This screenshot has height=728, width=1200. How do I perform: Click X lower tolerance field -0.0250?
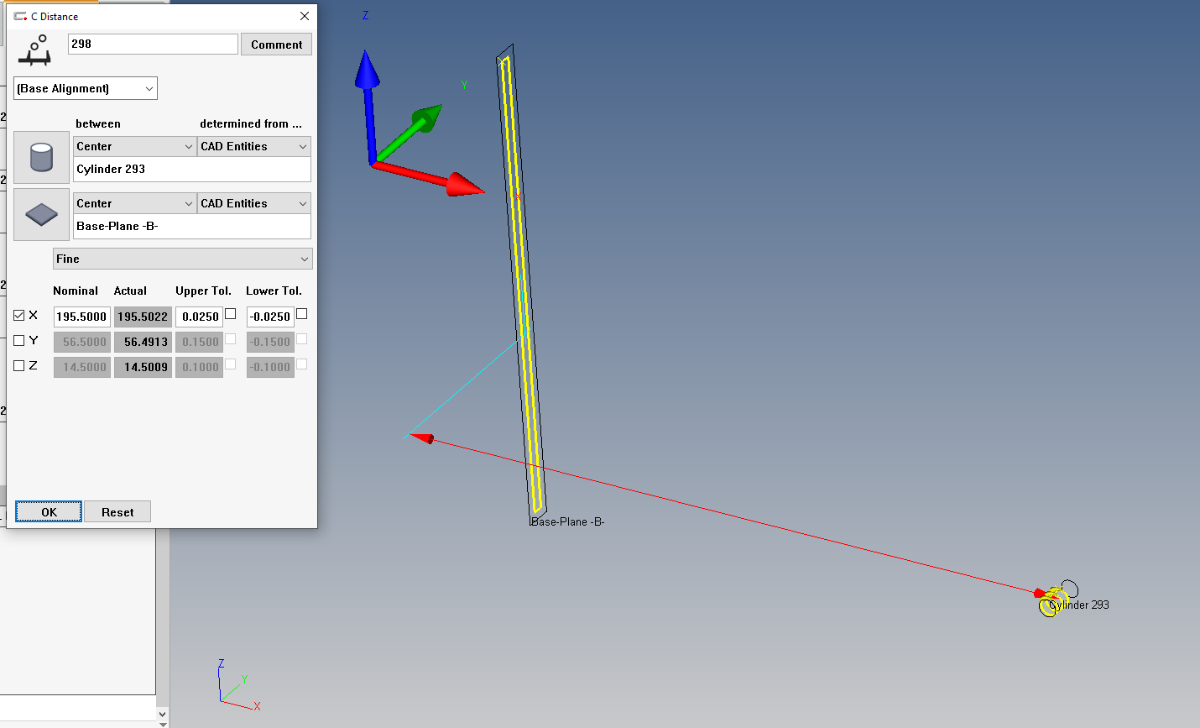click(x=270, y=316)
